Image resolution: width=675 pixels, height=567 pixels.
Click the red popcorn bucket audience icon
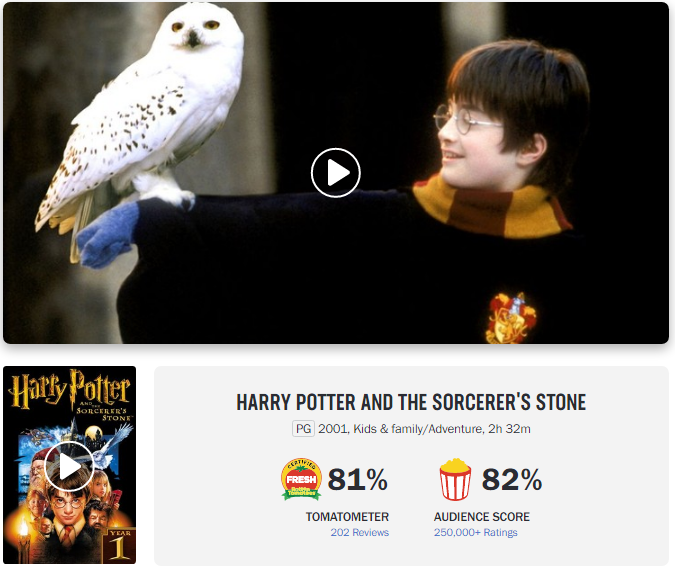[455, 479]
